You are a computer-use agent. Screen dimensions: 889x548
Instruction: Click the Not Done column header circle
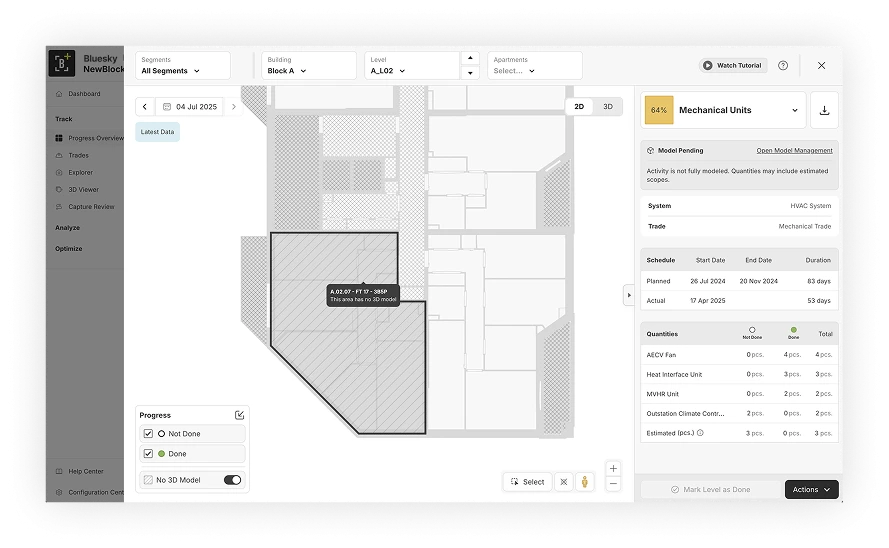(x=752, y=330)
